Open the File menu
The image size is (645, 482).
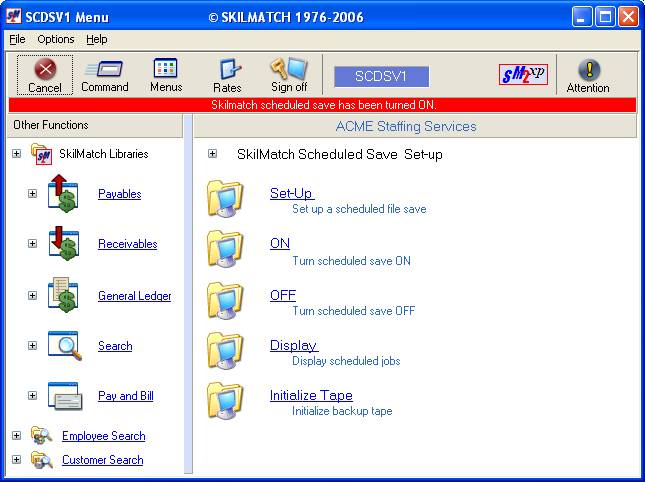[x=17, y=39]
